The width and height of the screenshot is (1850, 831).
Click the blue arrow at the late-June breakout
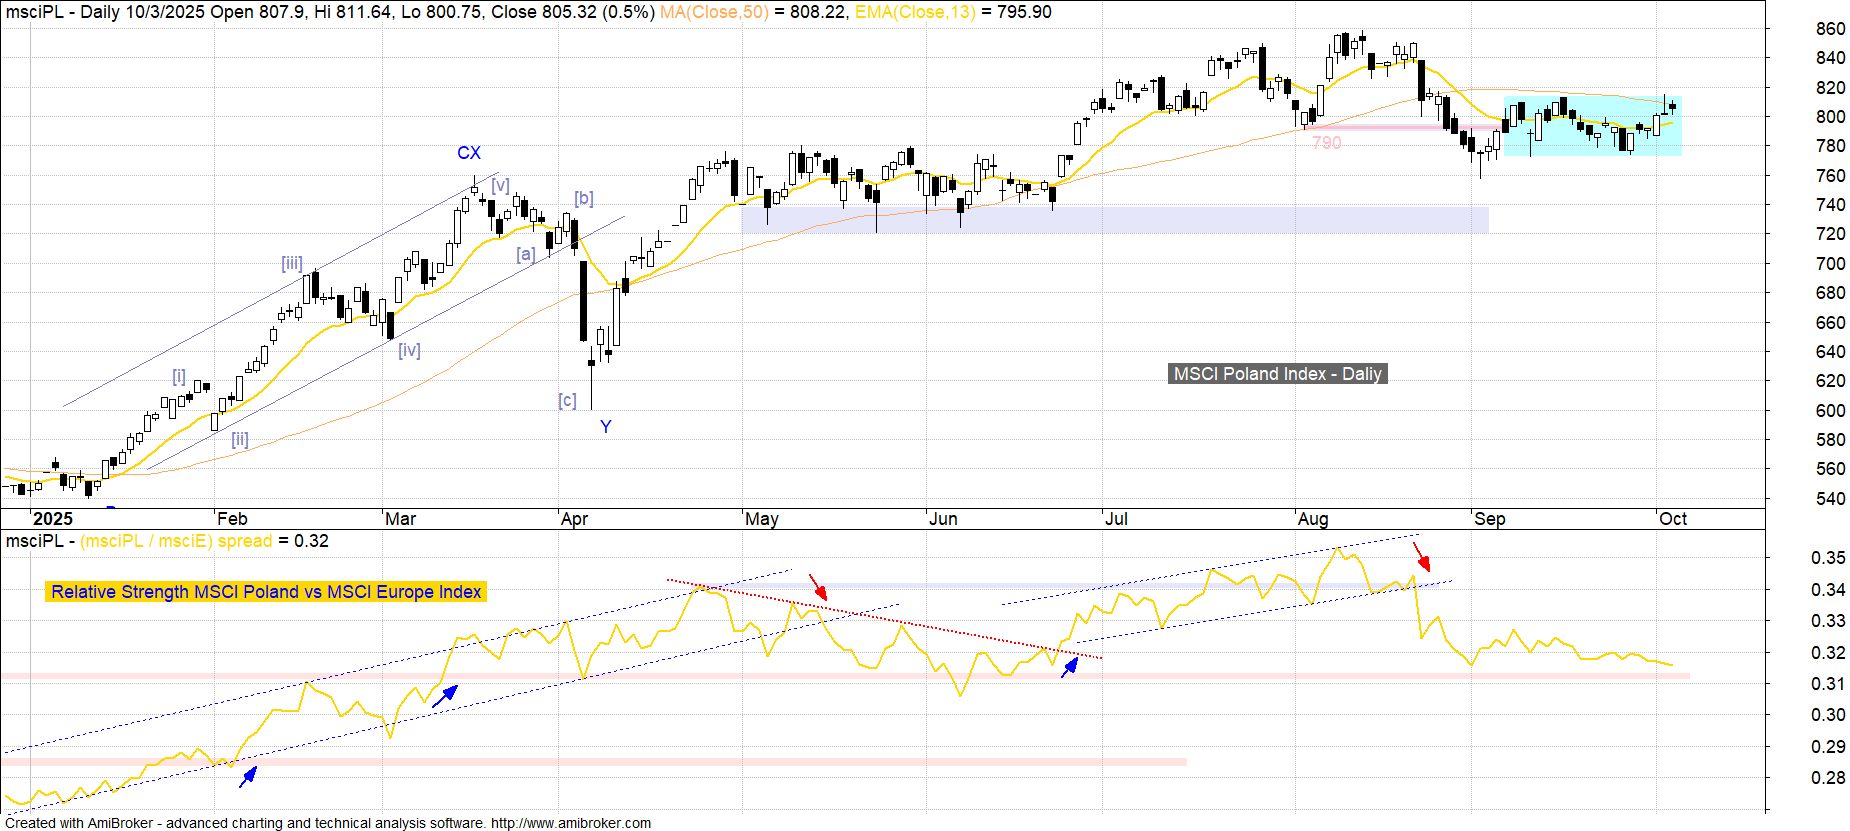(x=1070, y=667)
